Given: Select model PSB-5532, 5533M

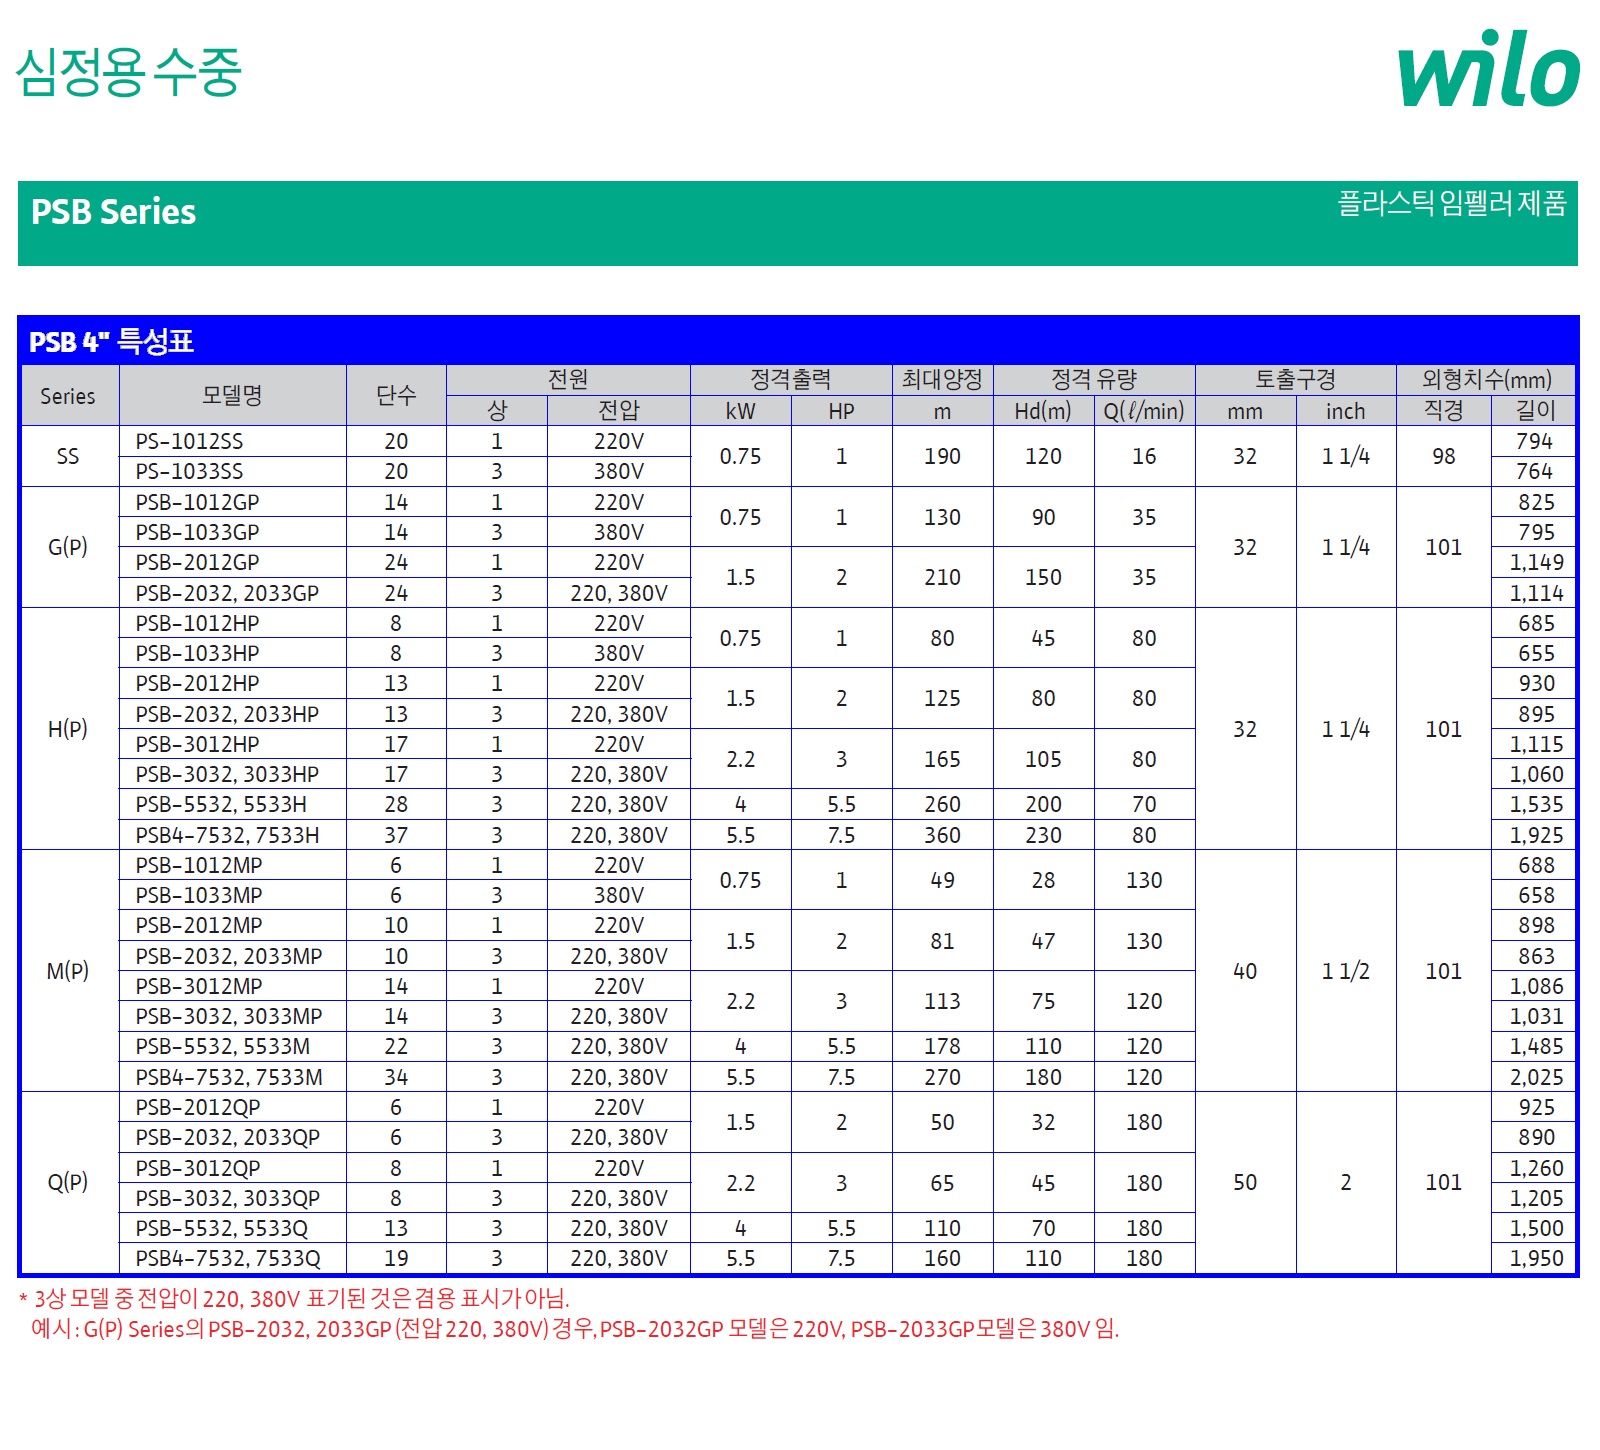Looking at the screenshot, I should 223,1046.
